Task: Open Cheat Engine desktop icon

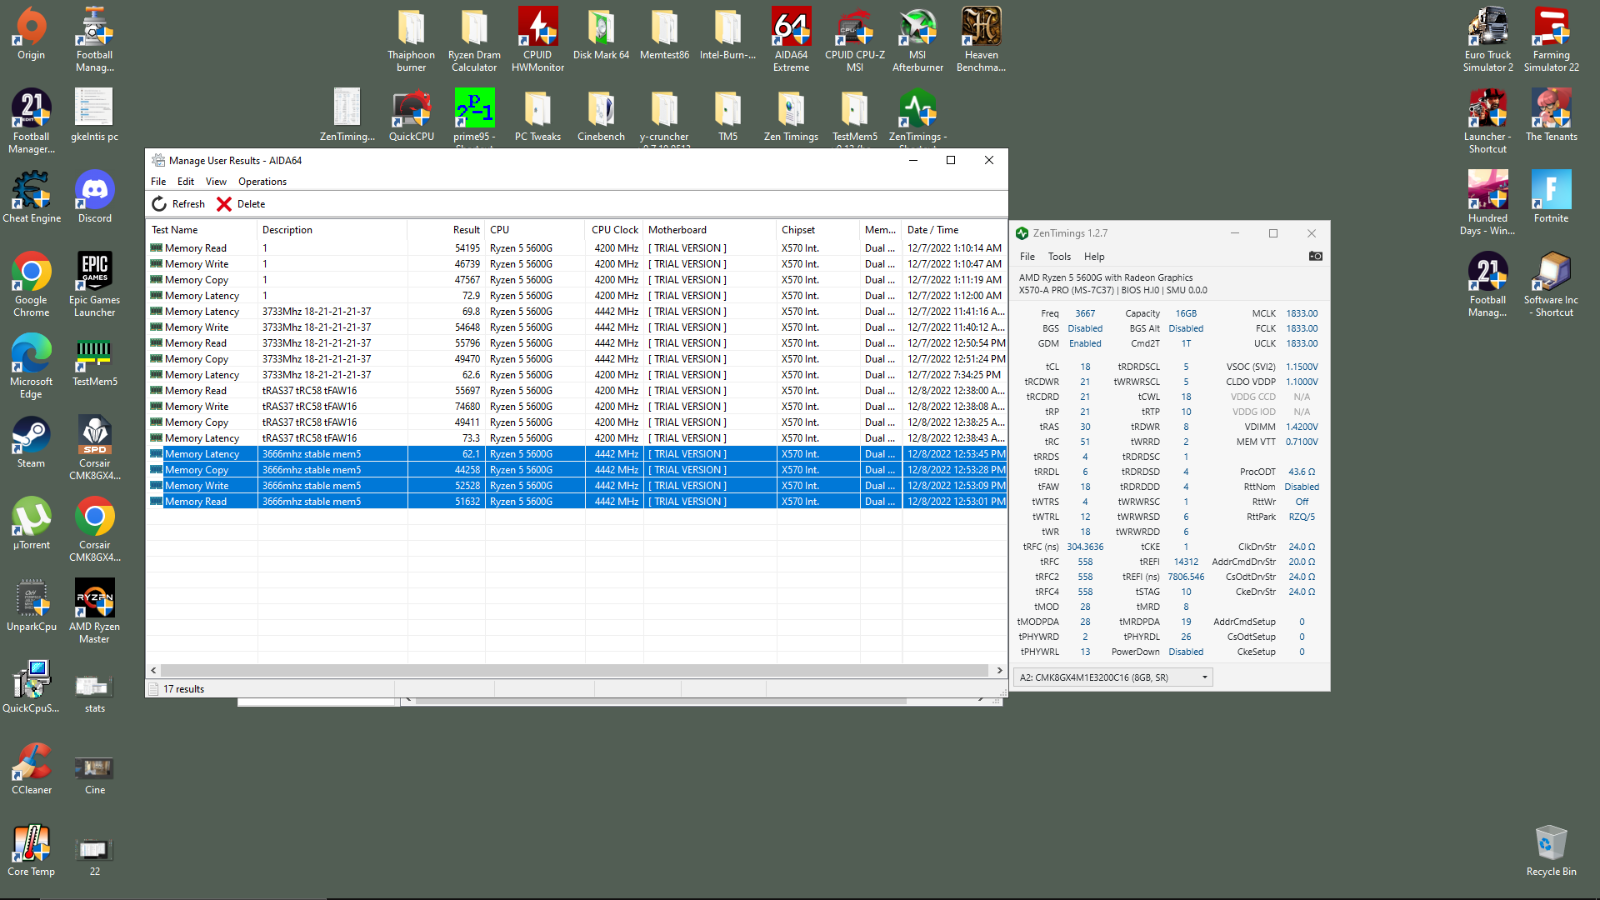Action: click(x=32, y=197)
